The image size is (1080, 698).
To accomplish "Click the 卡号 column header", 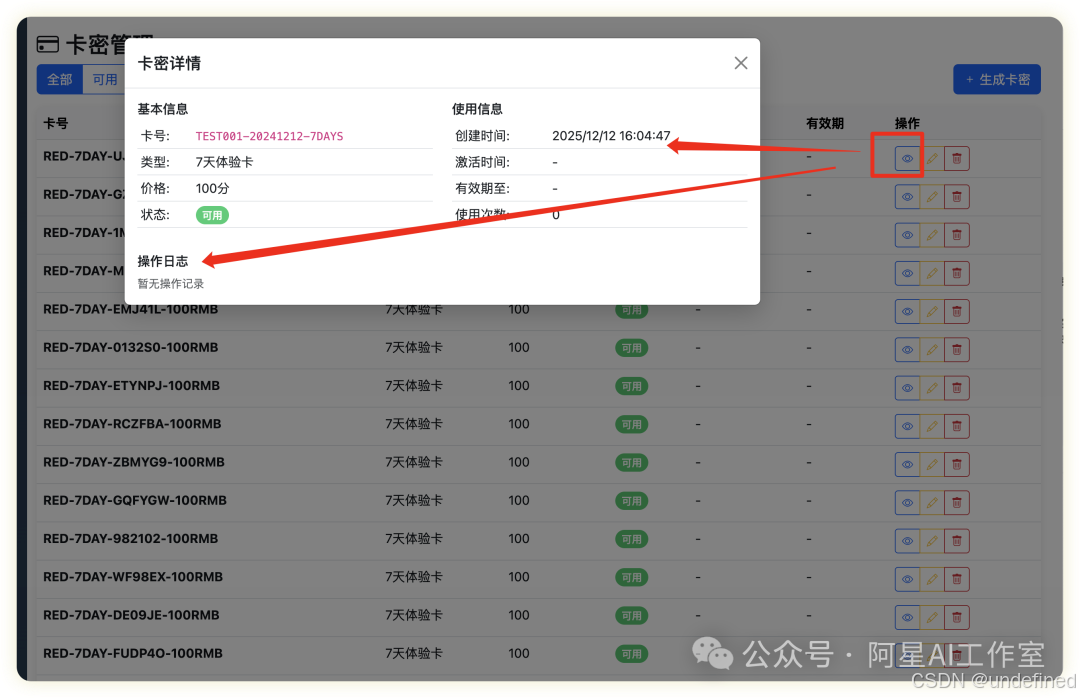I will coord(56,123).
